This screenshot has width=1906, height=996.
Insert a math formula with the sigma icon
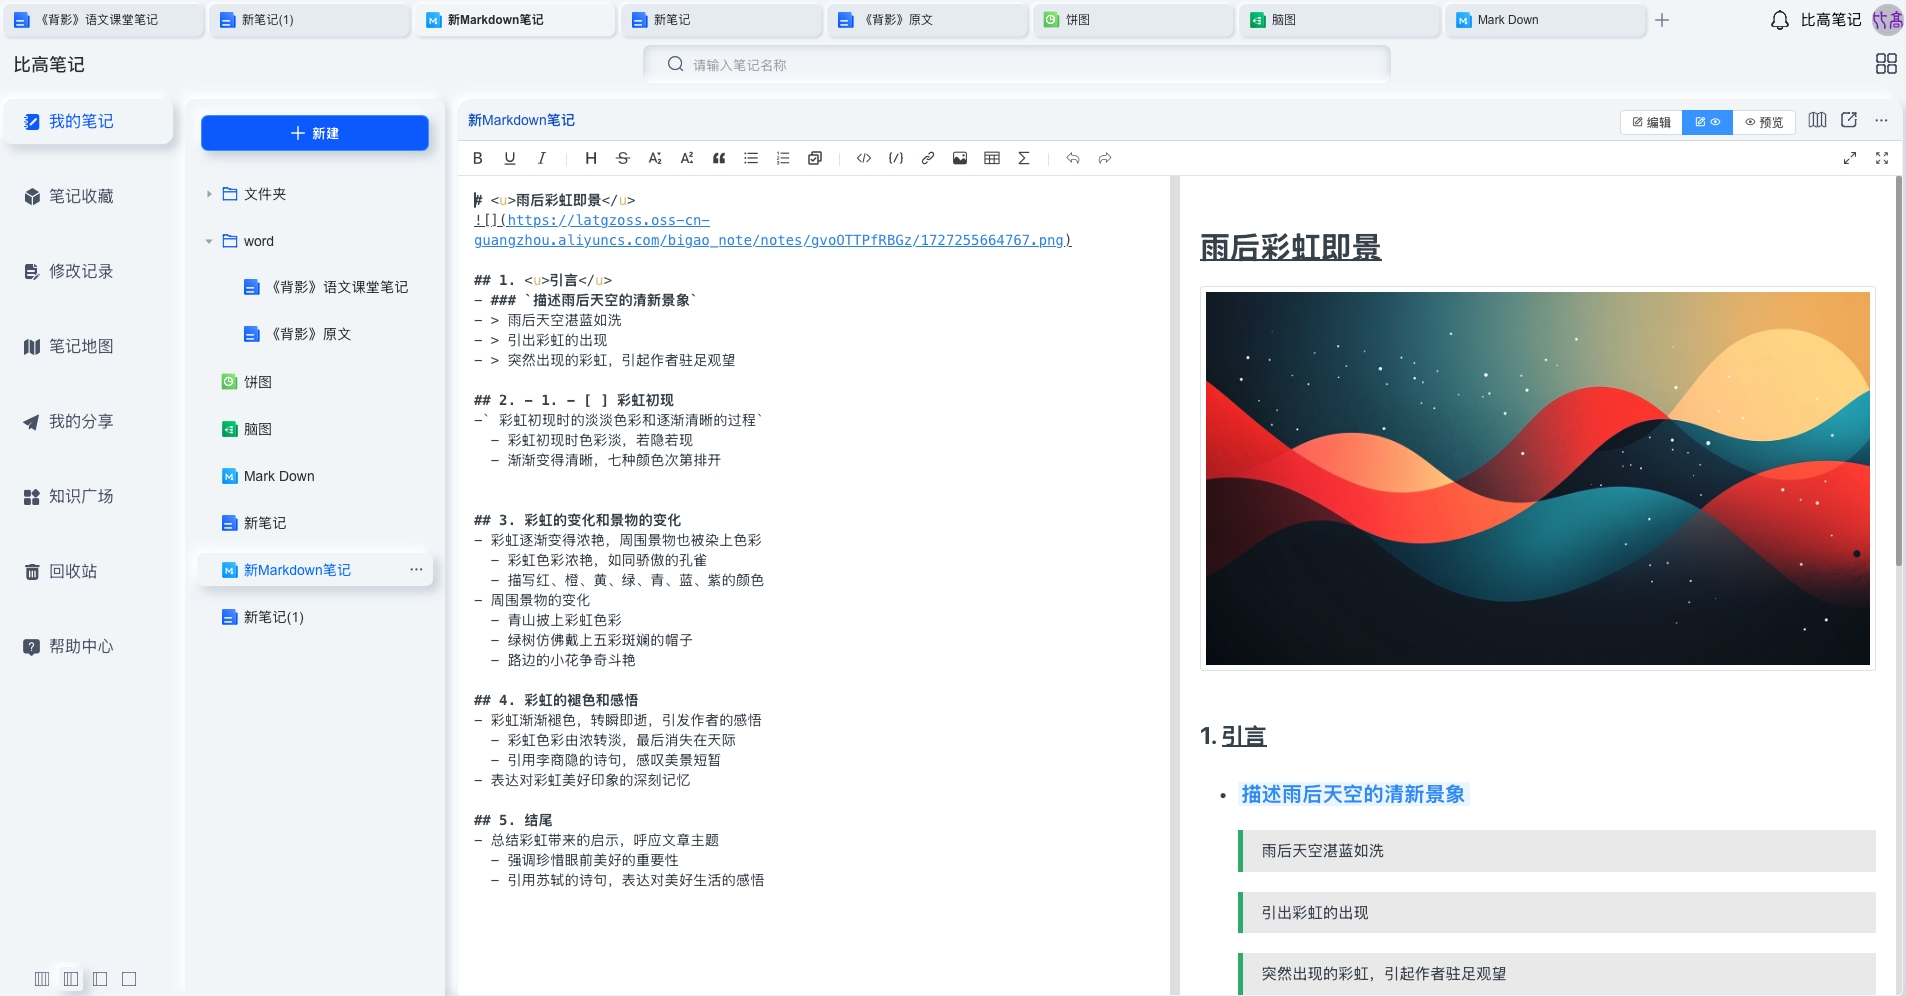(1023, 158)
